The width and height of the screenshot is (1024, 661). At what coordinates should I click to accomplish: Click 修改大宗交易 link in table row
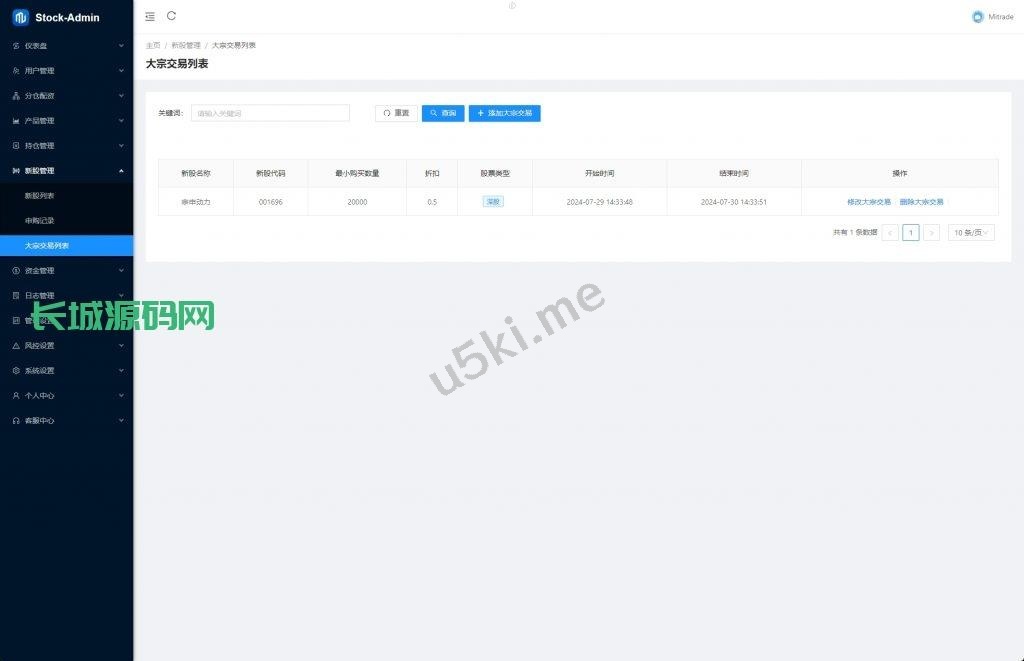coord(869,202)
